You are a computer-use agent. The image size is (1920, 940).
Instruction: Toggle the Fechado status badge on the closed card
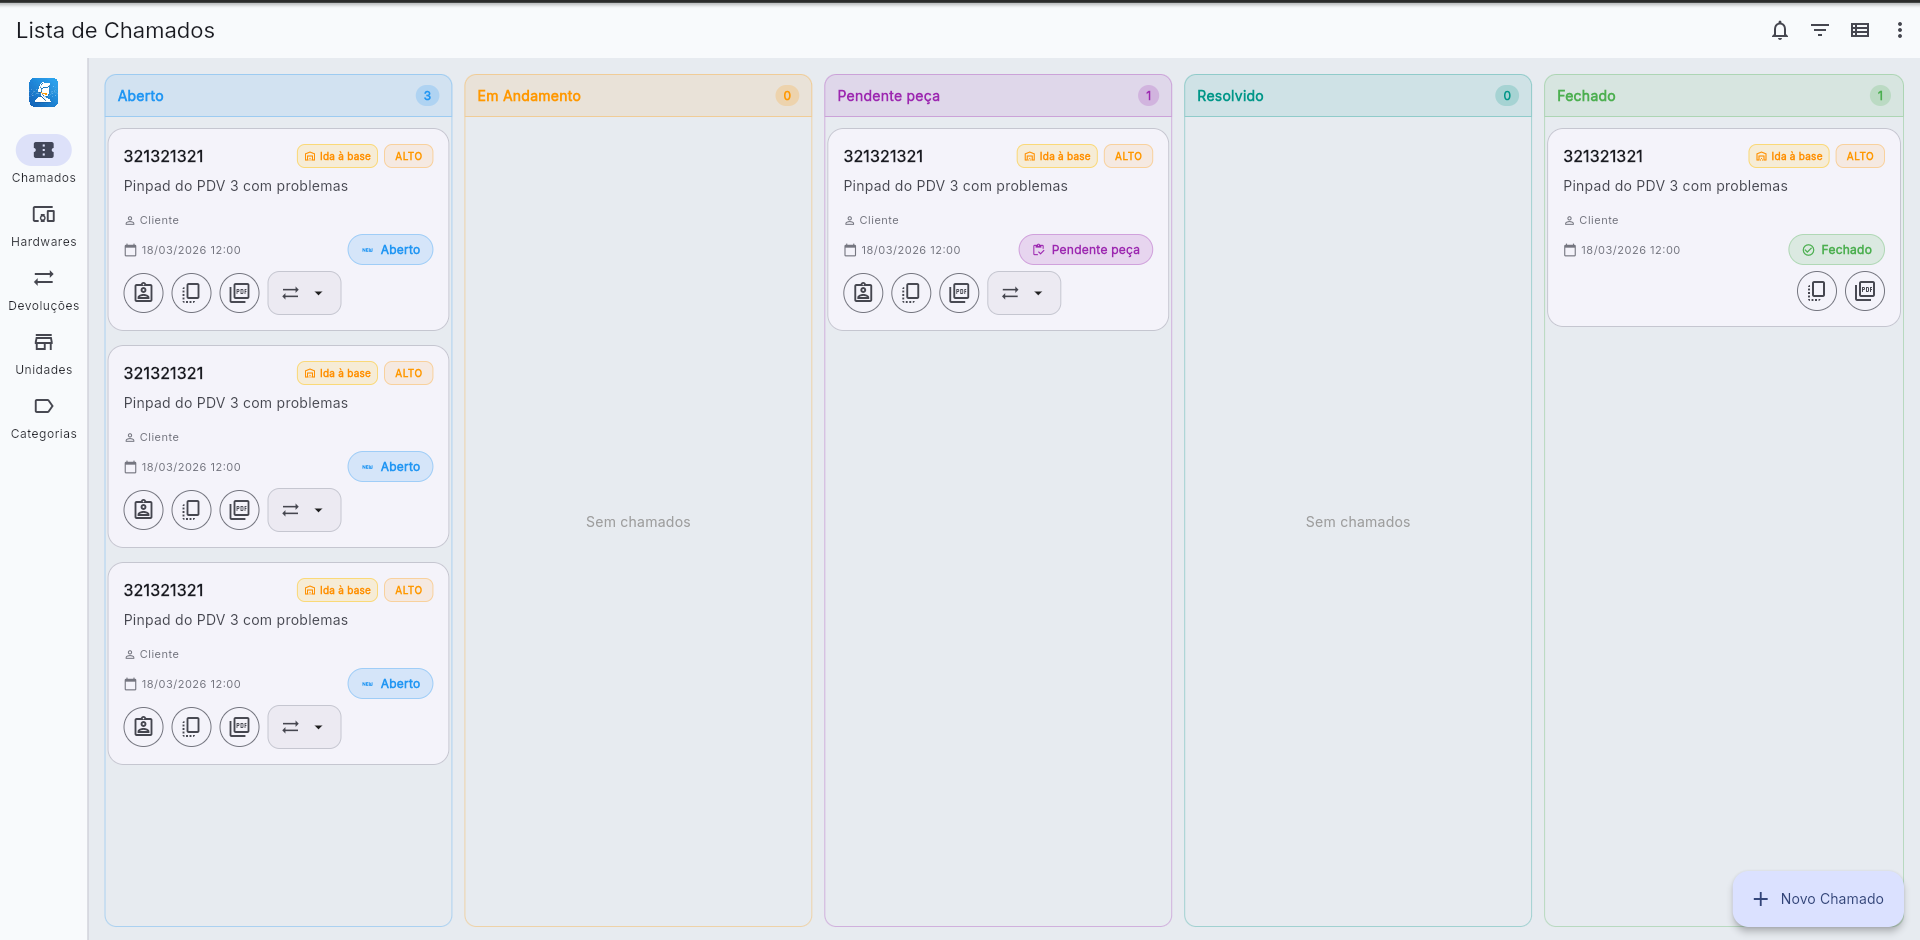pyautogui.click(x=1837, y=249)
